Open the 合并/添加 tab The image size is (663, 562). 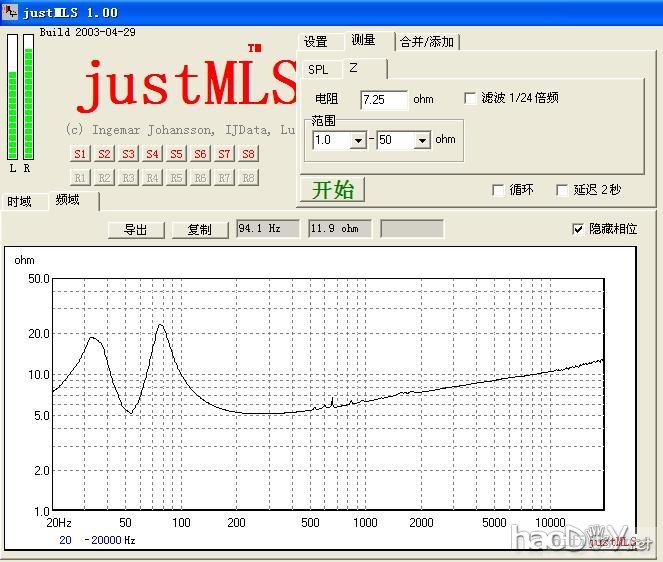point(427,42)
